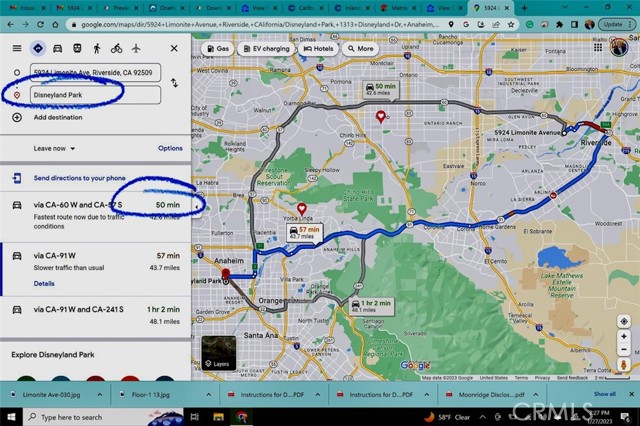This screenshot has height=426, width=640.
Task: Select walking travel mode
Action: coord(97,48)
